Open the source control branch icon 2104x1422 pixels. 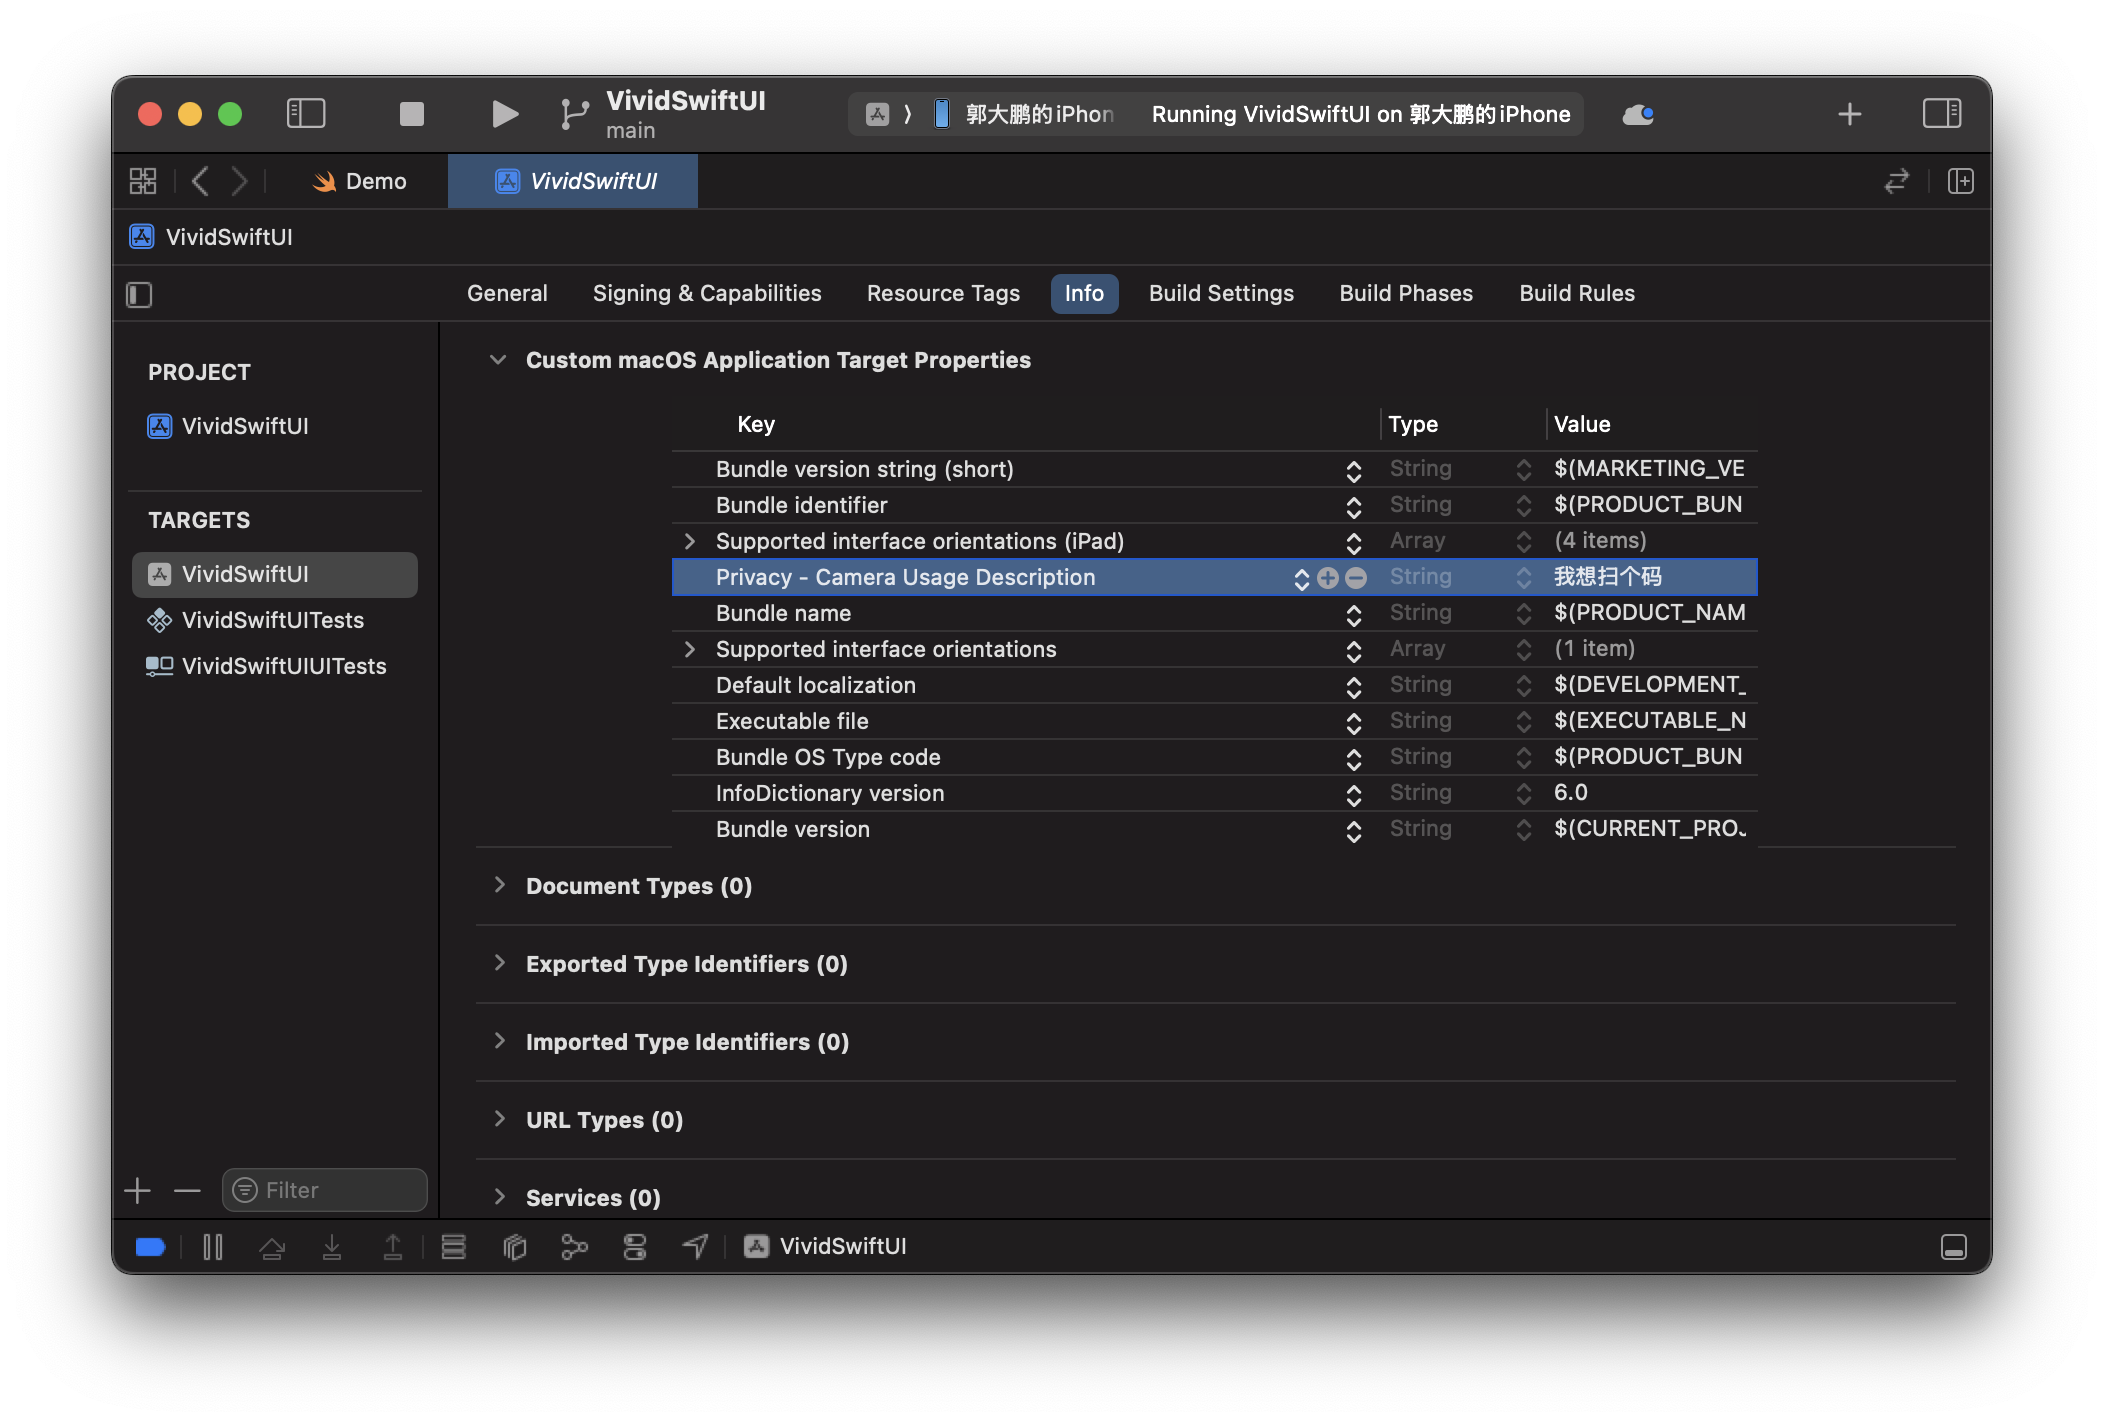pos(574,114)
